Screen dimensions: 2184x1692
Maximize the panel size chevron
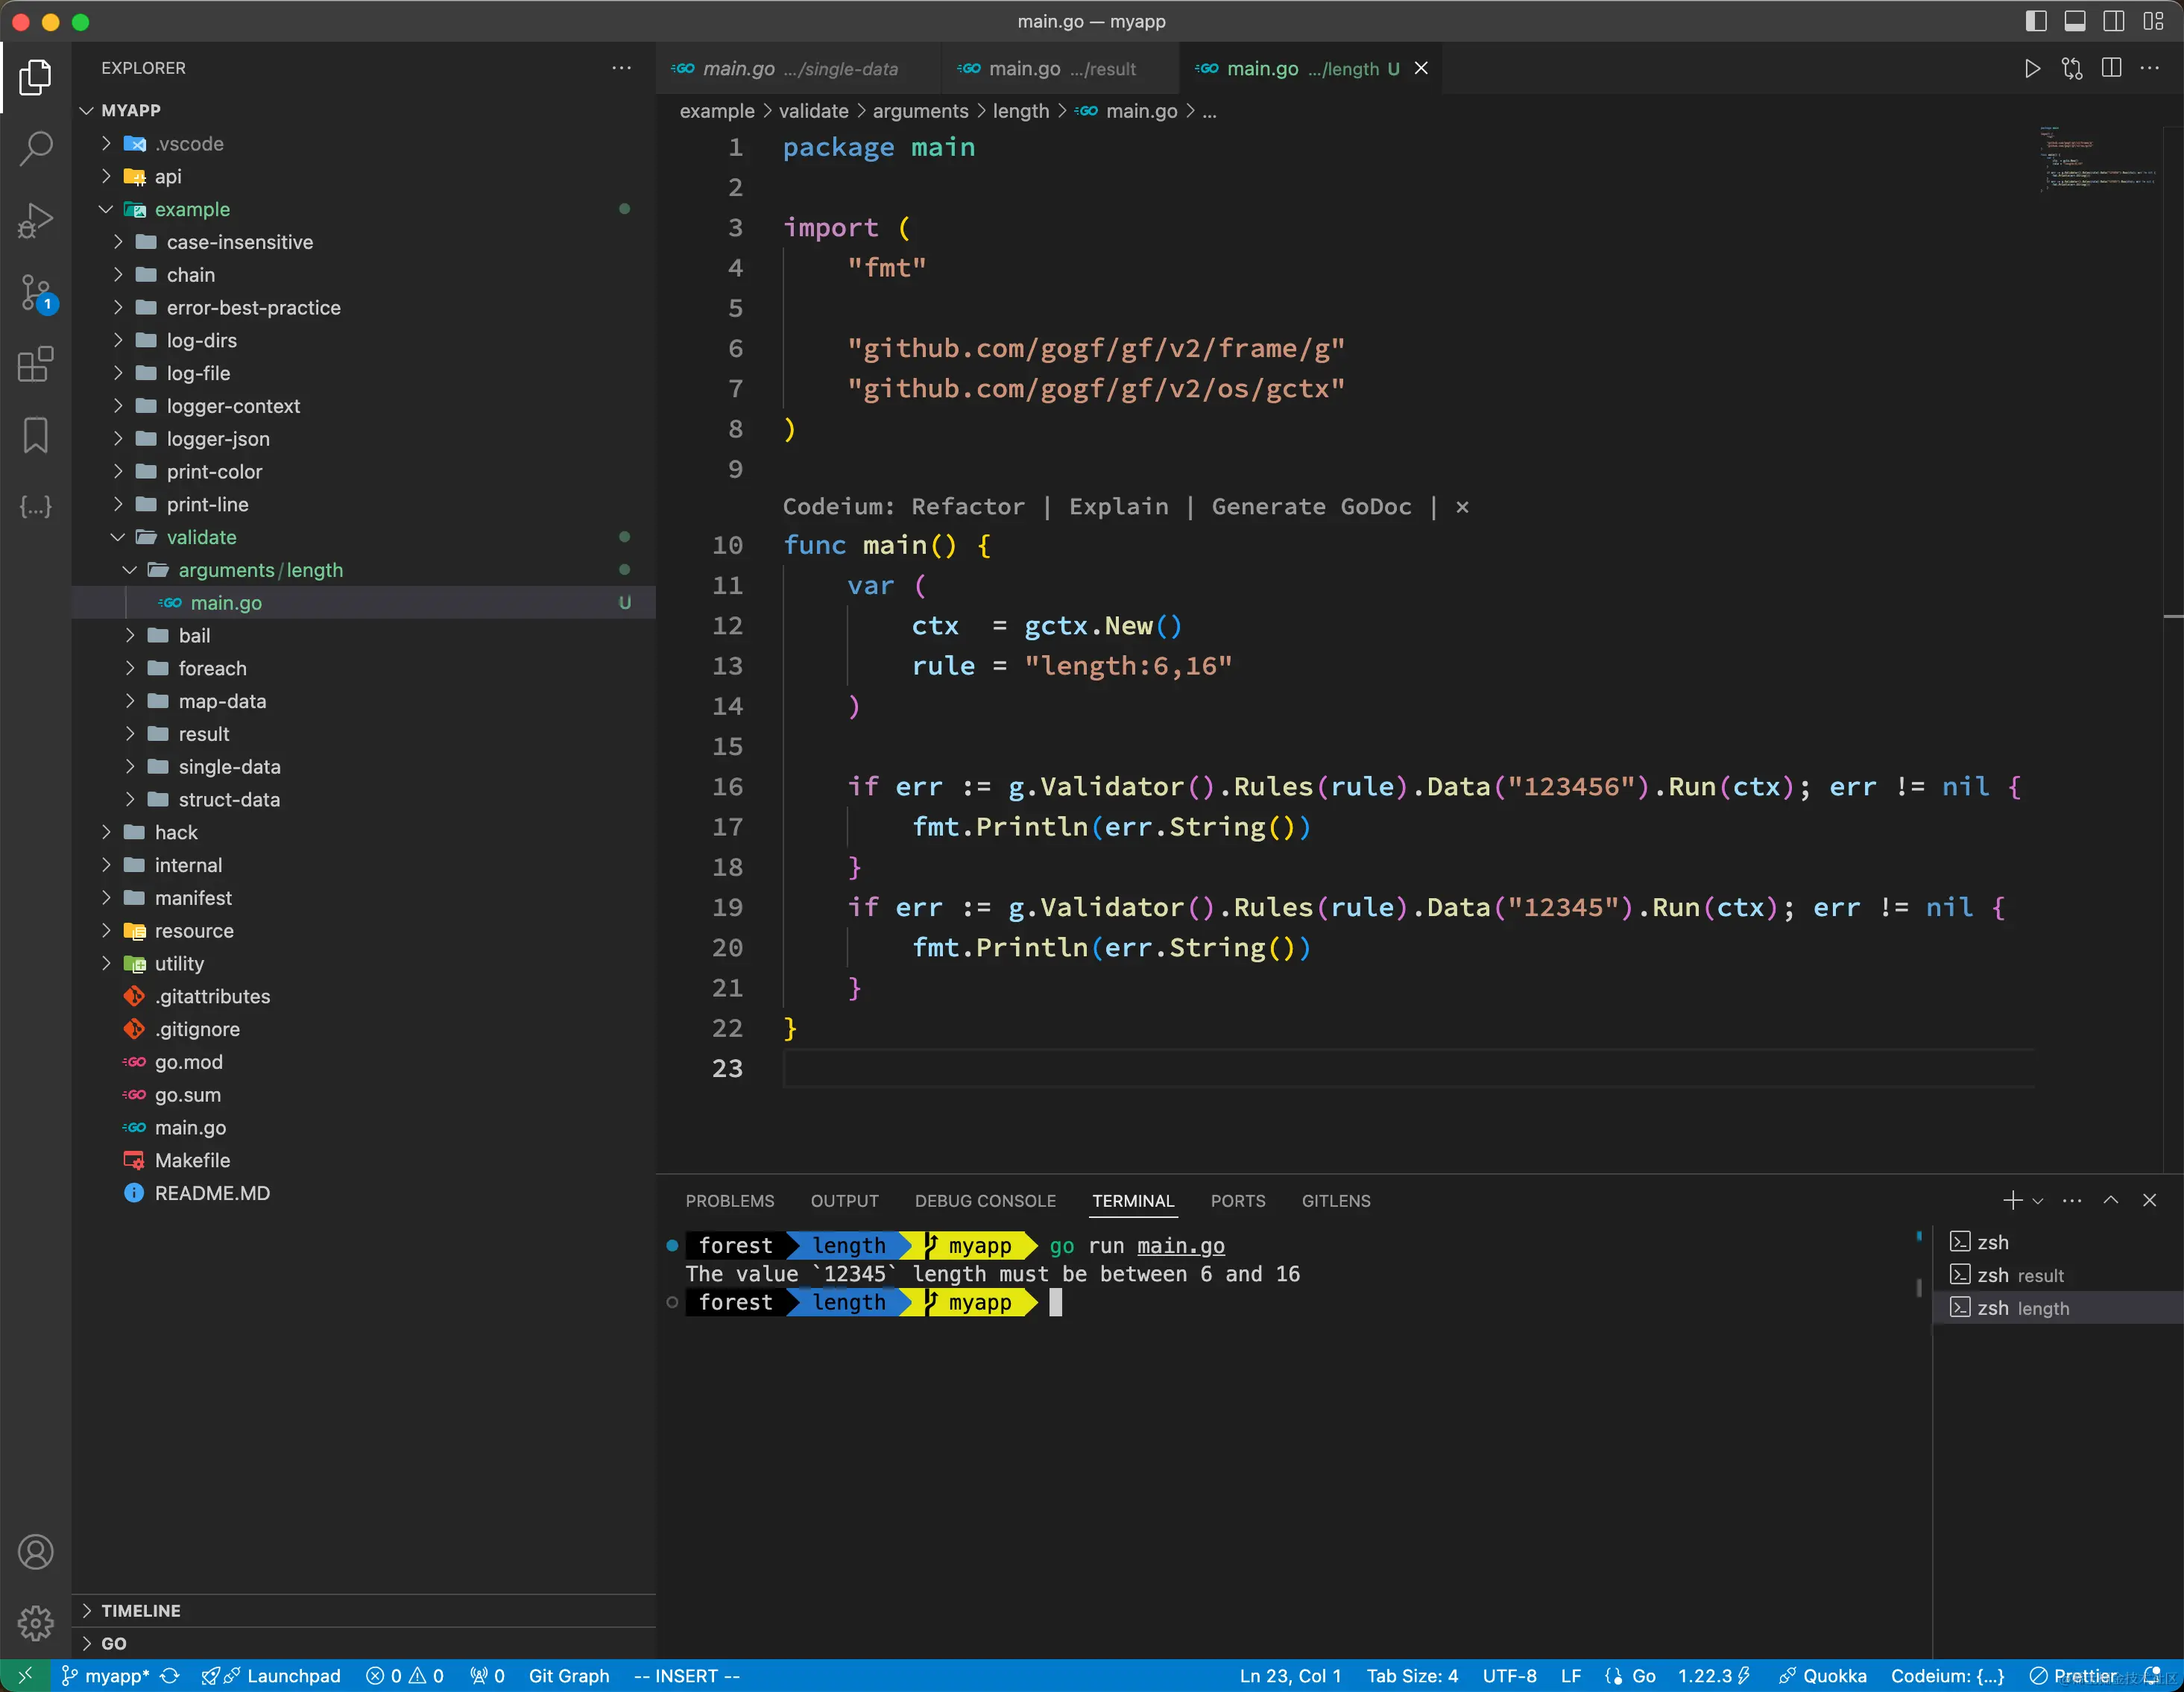[x=2111, y=1200]
